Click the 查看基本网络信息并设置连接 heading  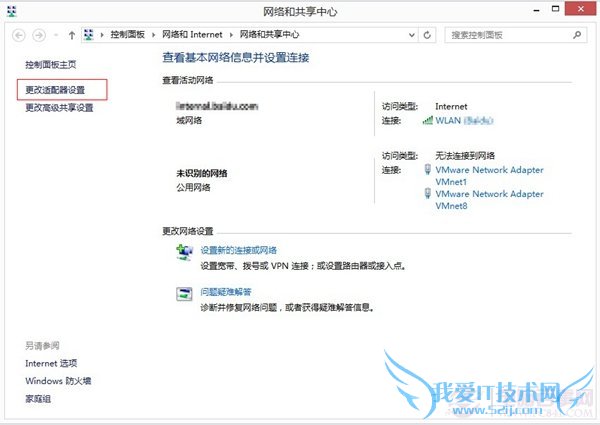[236, 58]
